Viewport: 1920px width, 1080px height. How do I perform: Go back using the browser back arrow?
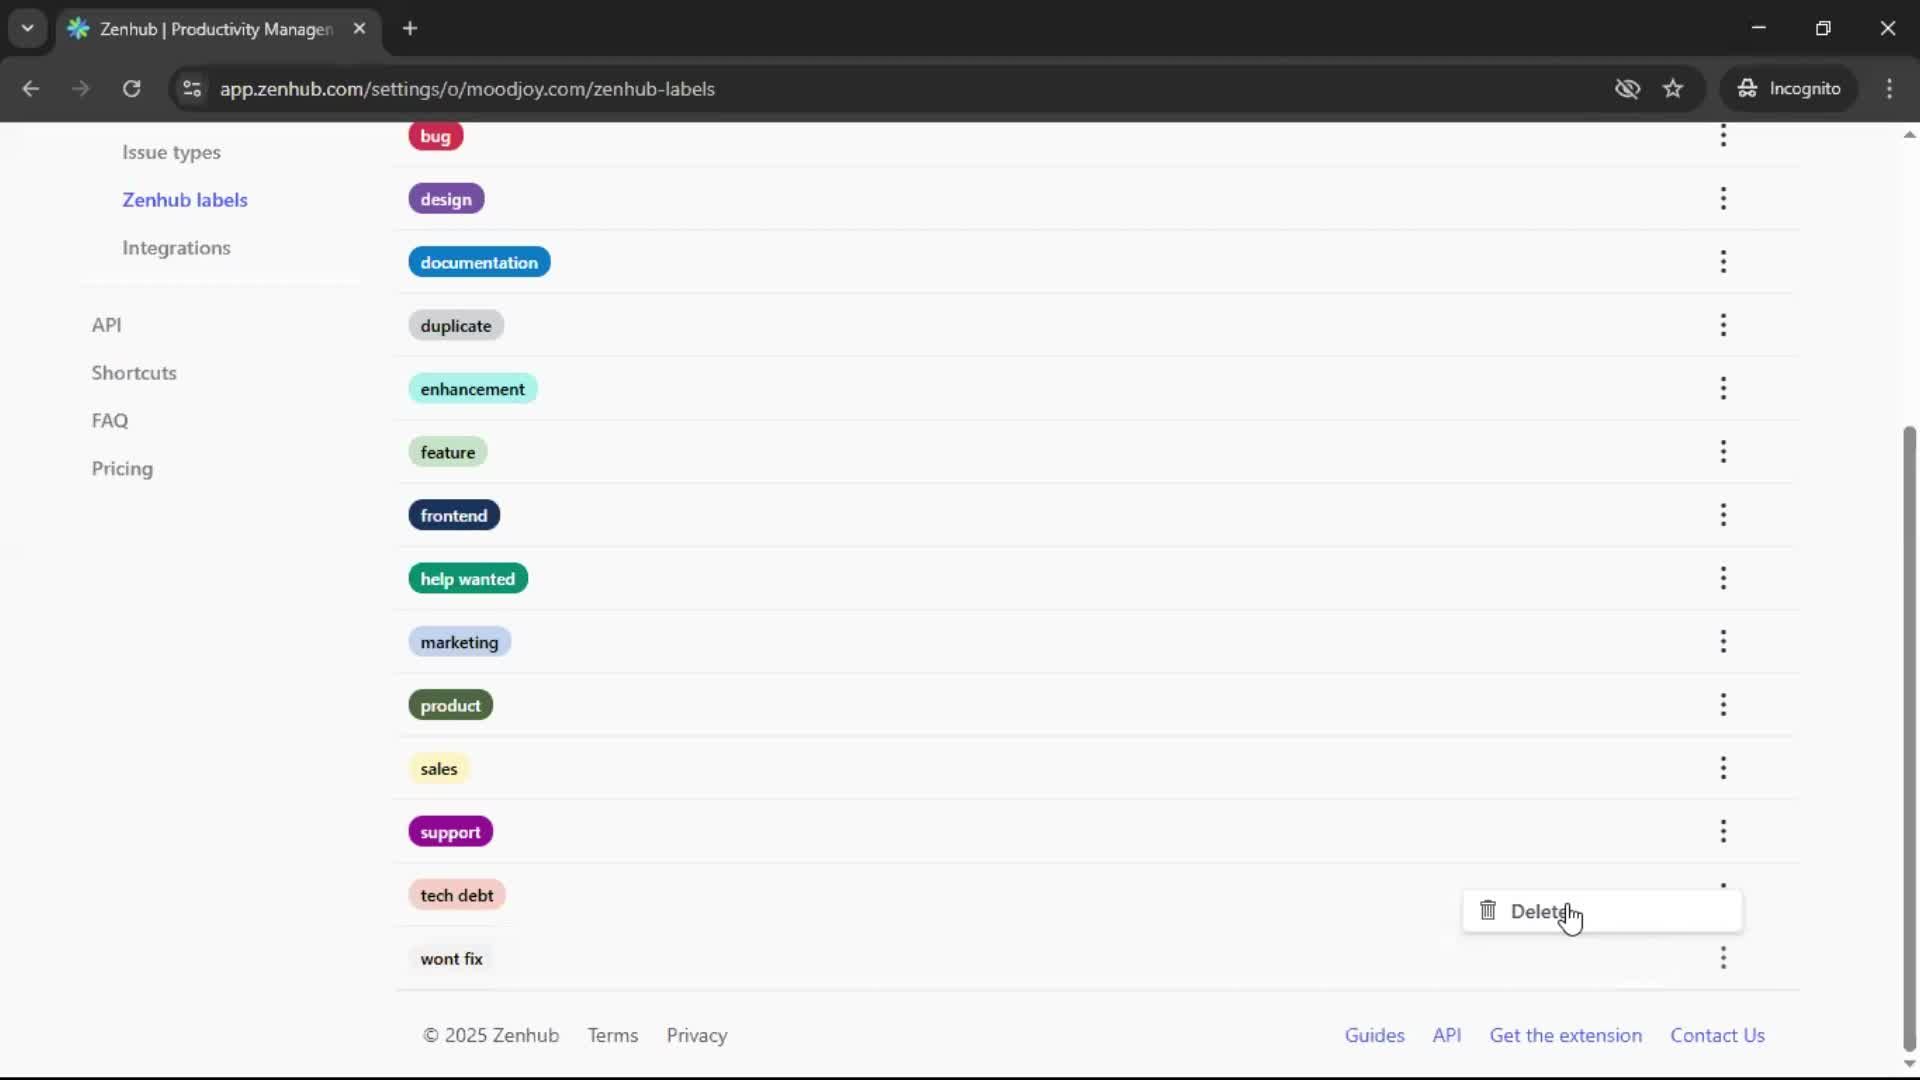point(30,88)
